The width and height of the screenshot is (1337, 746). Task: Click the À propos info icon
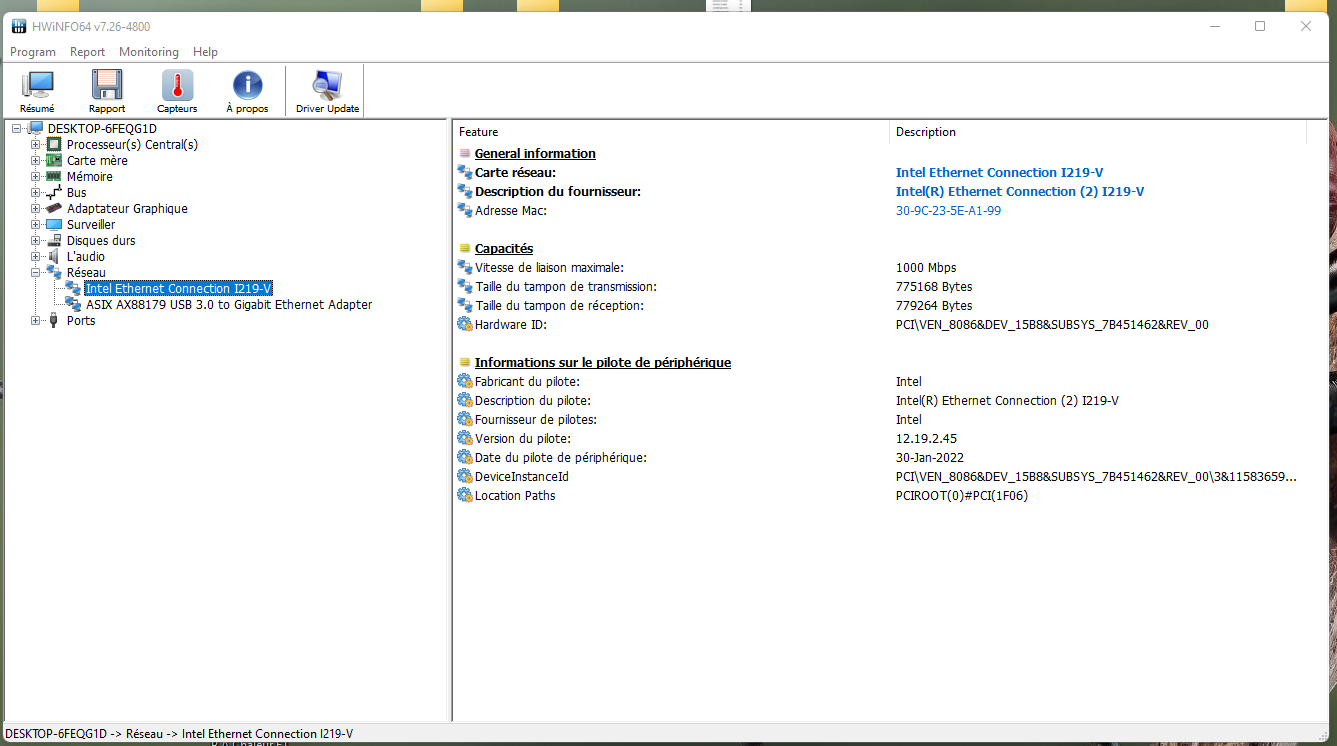point(247,86)
